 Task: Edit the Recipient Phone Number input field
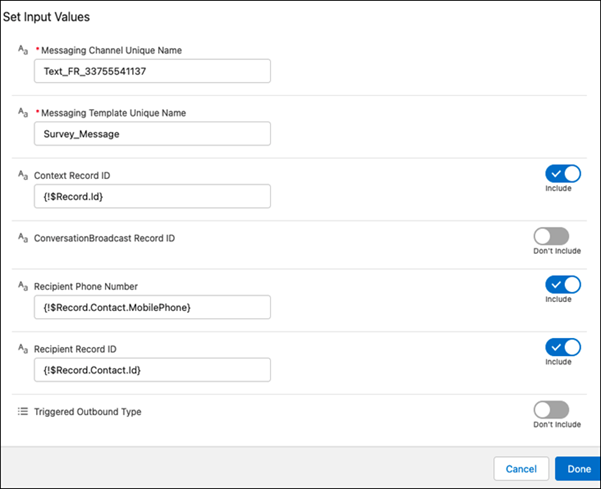tap(152, 307)
